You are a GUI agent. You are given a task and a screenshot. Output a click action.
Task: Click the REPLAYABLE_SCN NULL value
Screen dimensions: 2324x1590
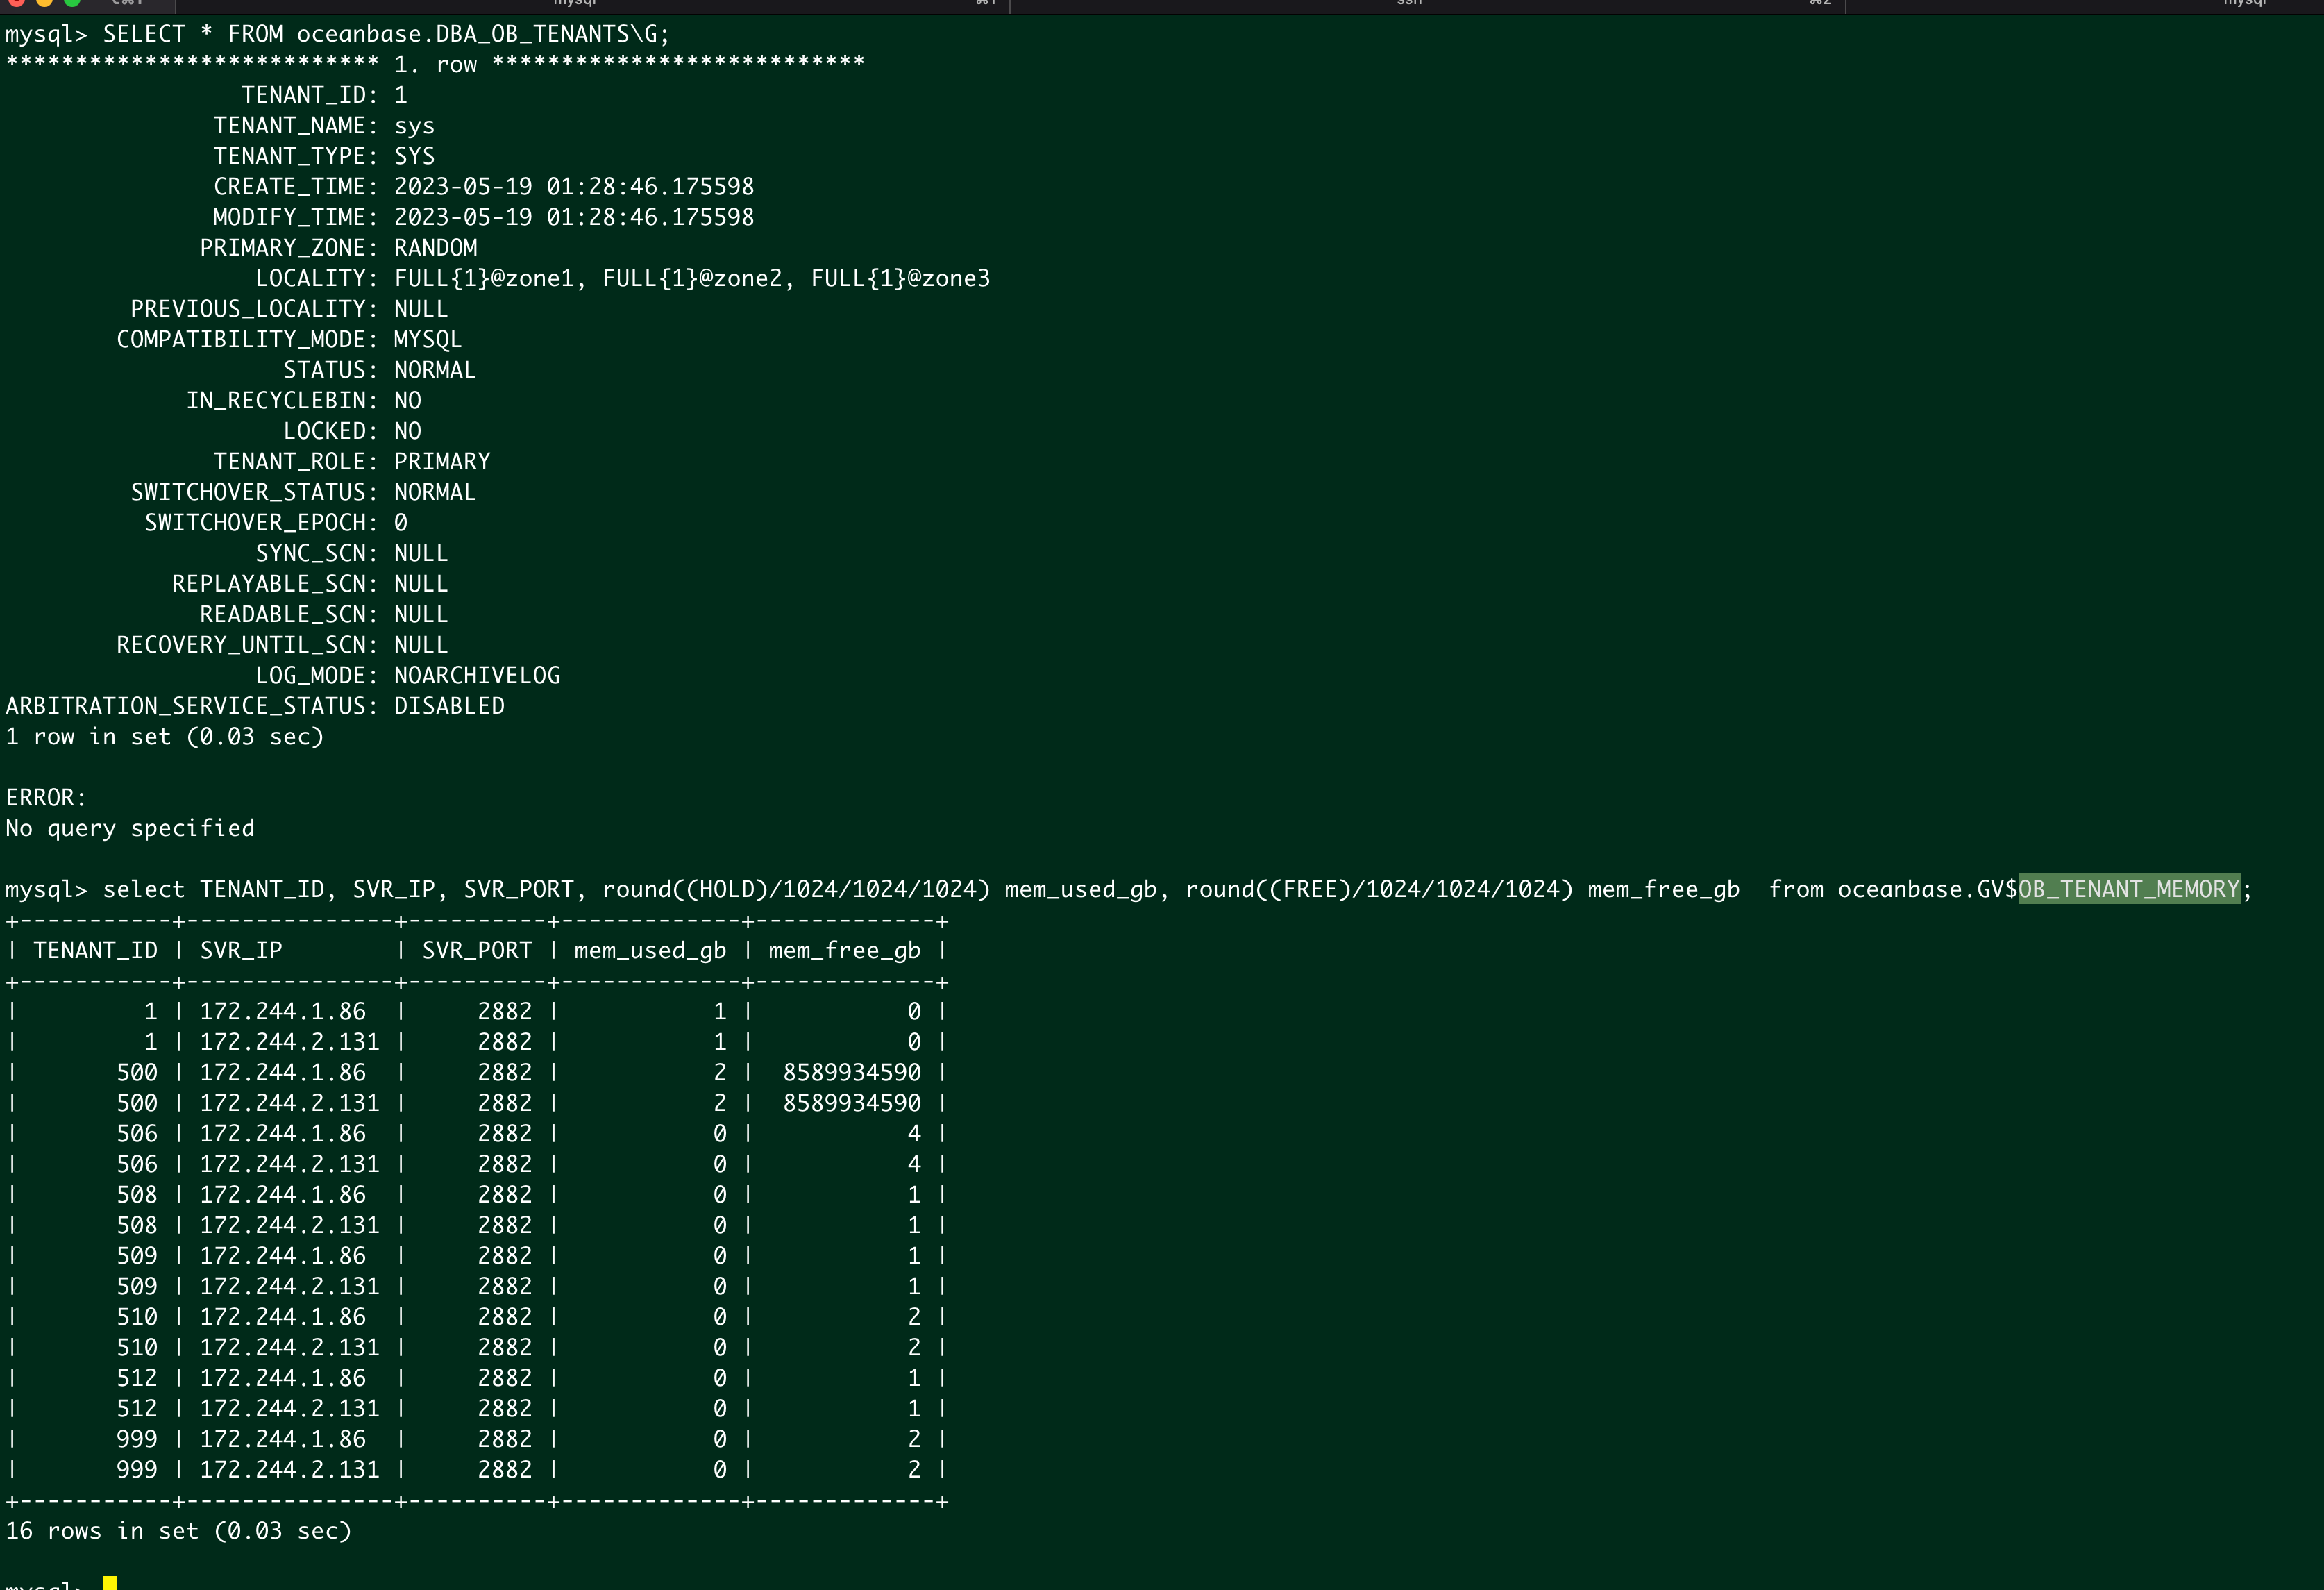pyautogui.click(x=421, y=583)
